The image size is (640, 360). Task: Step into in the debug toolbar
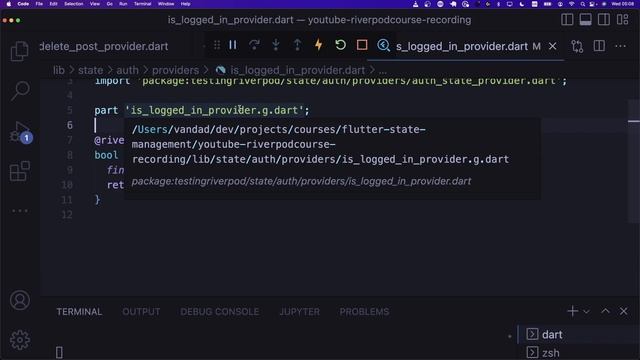[276, 45]
